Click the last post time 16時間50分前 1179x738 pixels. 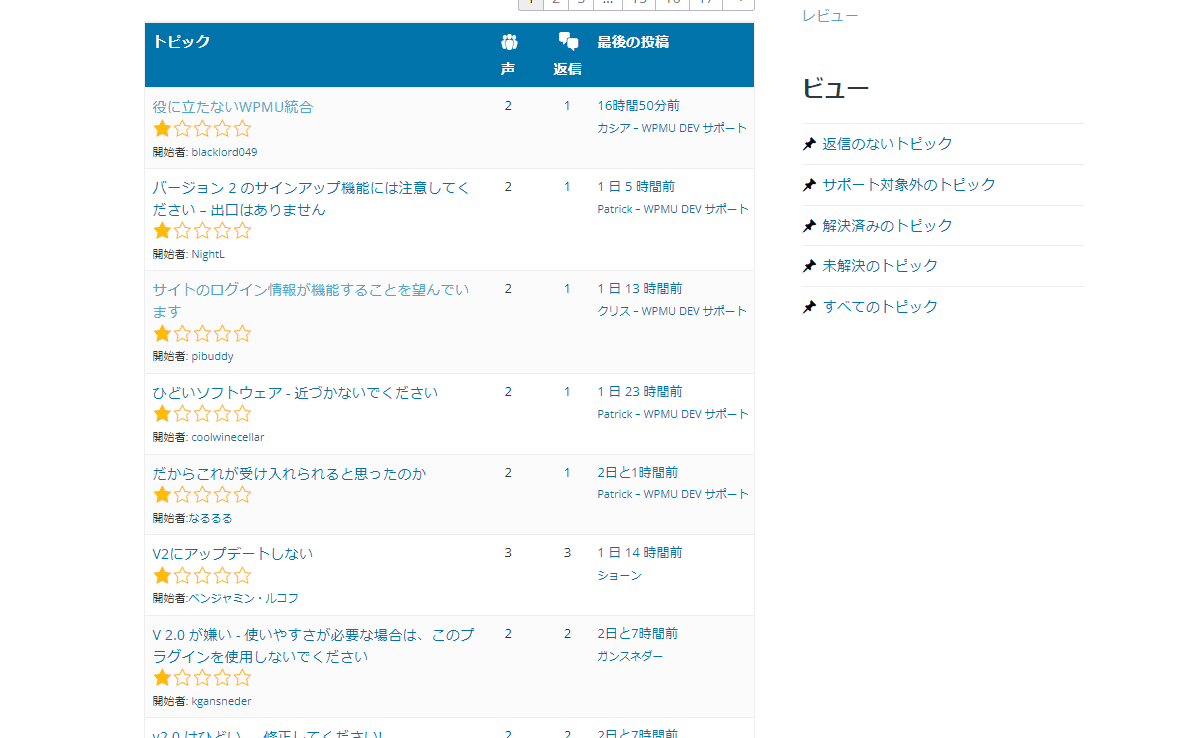(638, 105)
